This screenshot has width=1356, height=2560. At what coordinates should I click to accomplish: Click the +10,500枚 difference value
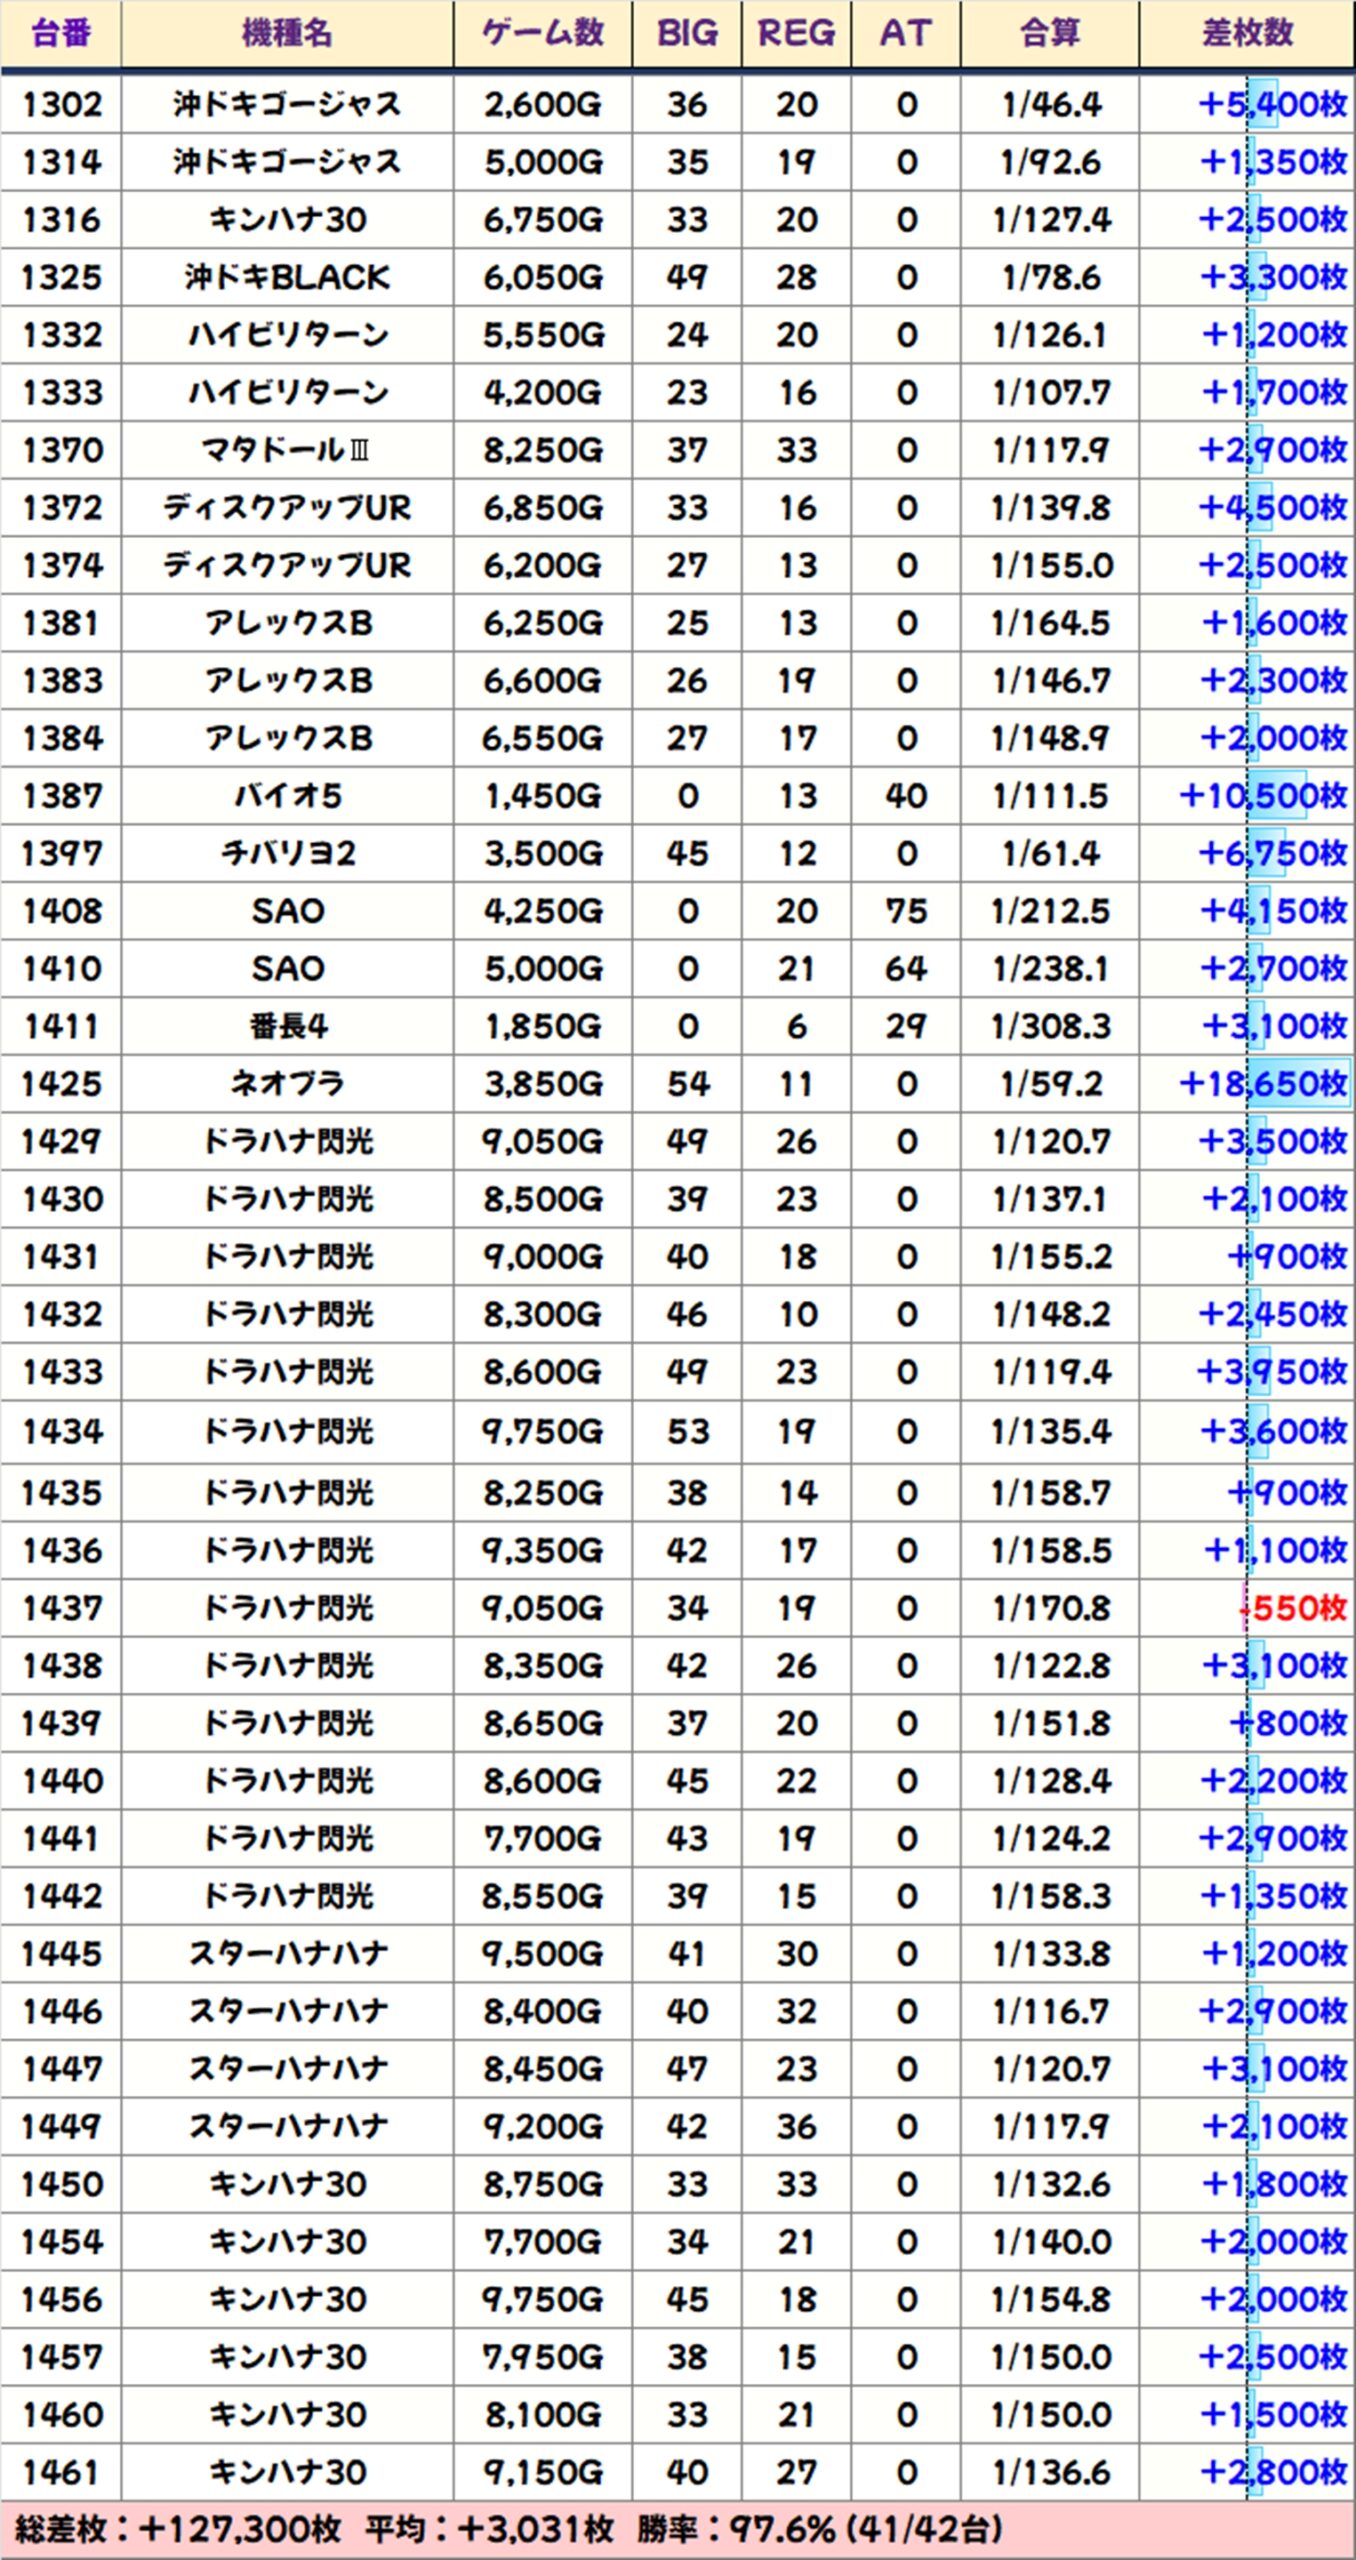[1263, 796]
